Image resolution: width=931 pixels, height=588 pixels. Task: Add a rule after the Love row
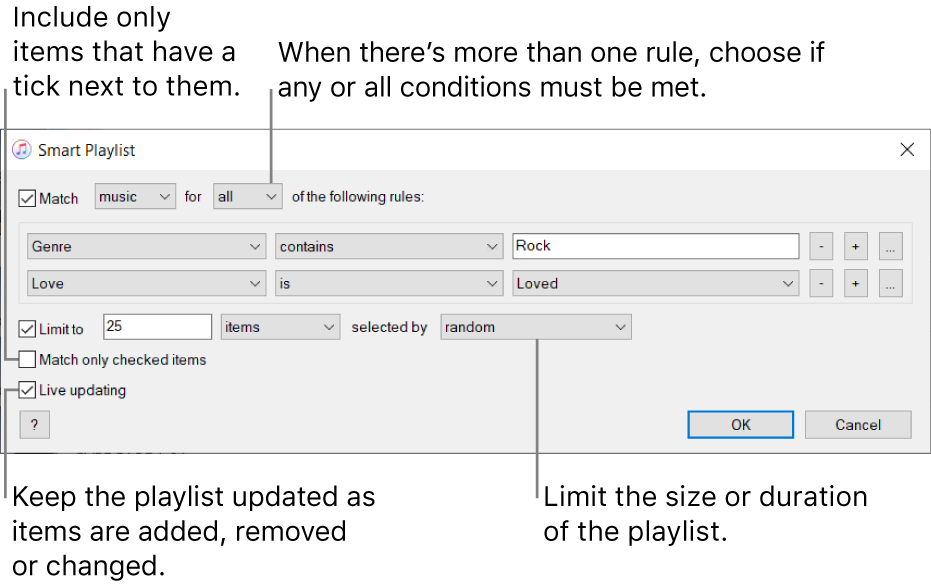[855, 283]
